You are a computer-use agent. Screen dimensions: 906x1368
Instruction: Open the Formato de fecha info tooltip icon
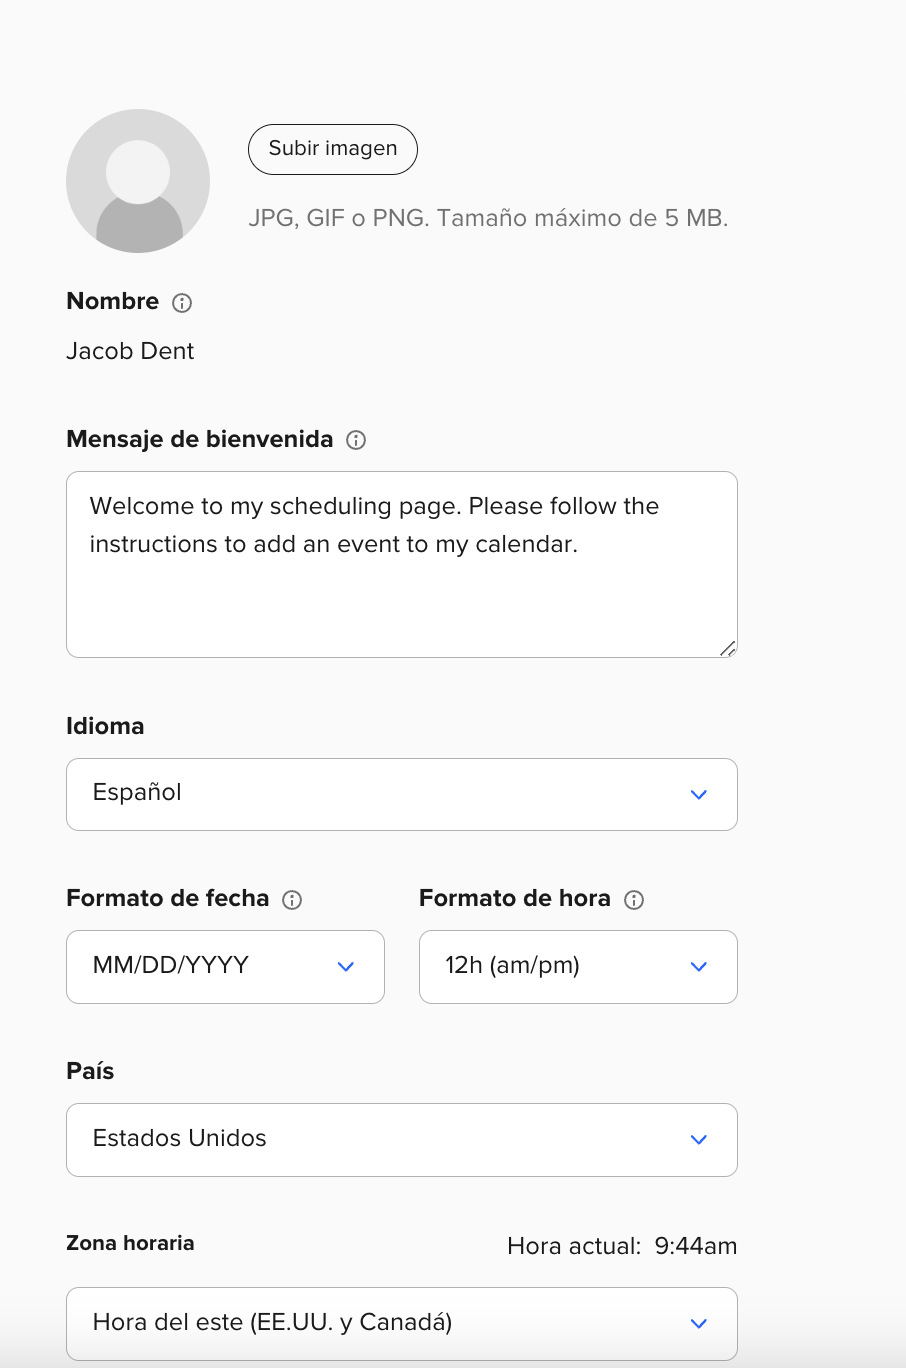(x=292, y=900)
